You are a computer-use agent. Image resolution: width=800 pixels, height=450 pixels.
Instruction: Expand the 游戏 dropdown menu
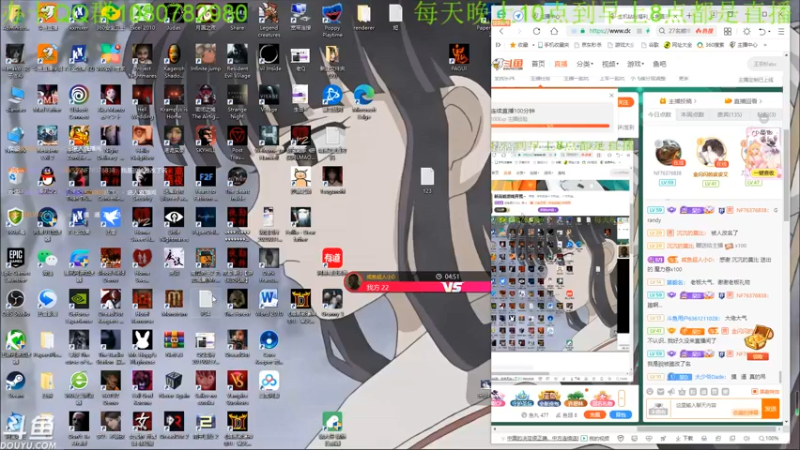[x=635, y=64]
